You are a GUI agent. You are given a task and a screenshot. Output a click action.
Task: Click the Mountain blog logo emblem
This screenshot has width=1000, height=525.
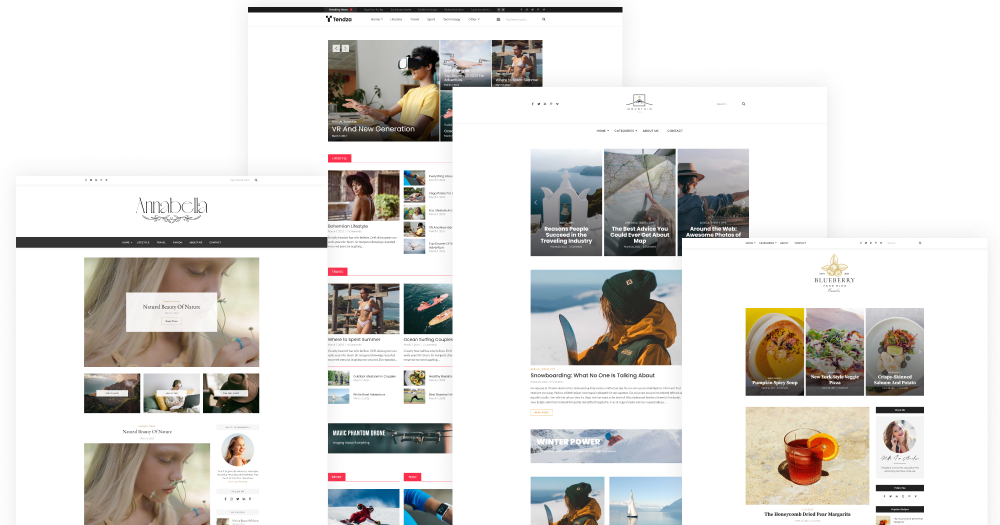click(x=638, y=103)
